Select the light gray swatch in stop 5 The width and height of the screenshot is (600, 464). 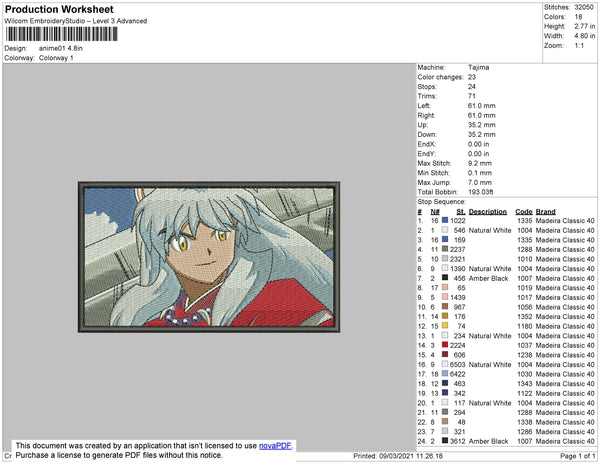[x=445, y=259]
